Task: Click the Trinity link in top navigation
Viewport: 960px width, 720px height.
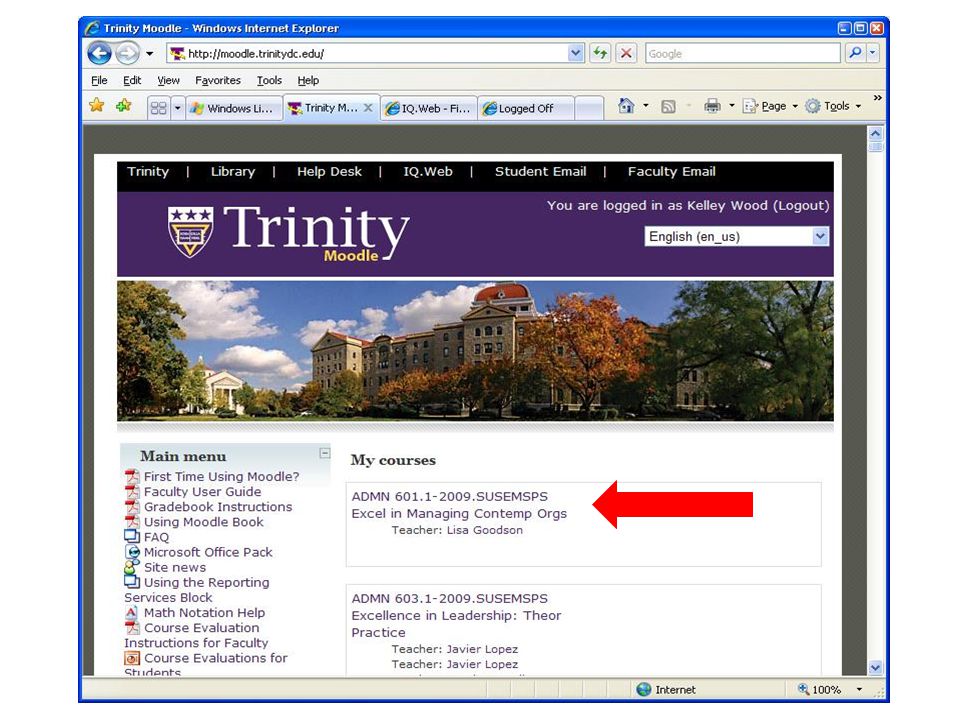Action: pos(148,171)
